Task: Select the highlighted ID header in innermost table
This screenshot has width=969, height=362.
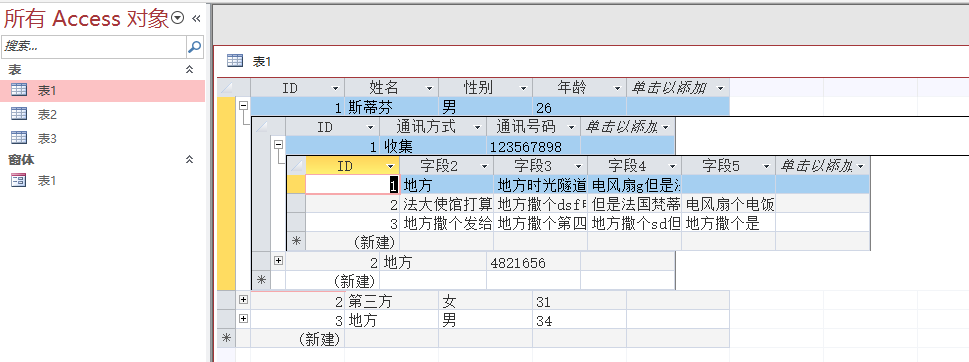Action: click(352, 166)
